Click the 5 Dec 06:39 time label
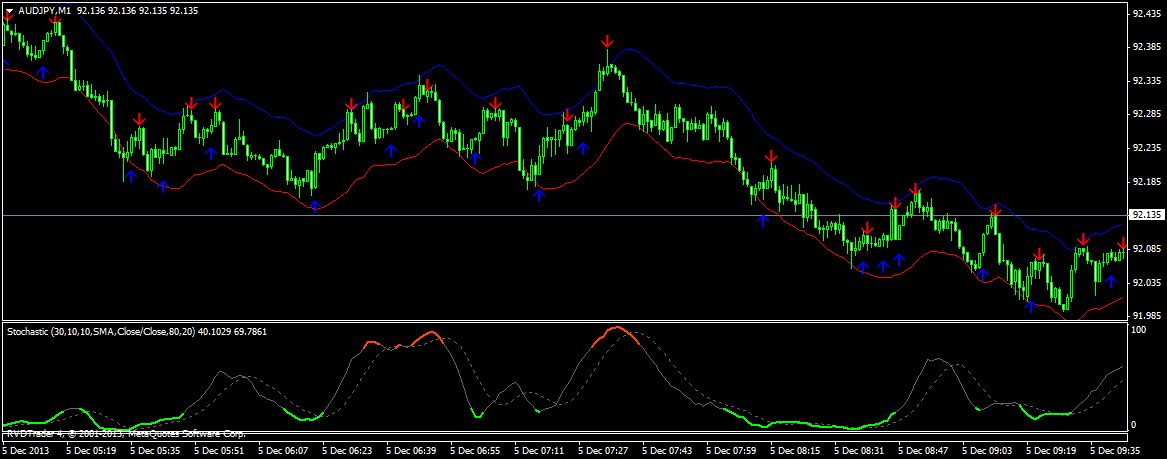Screen dimensions: 1167x459 point(411,450)
